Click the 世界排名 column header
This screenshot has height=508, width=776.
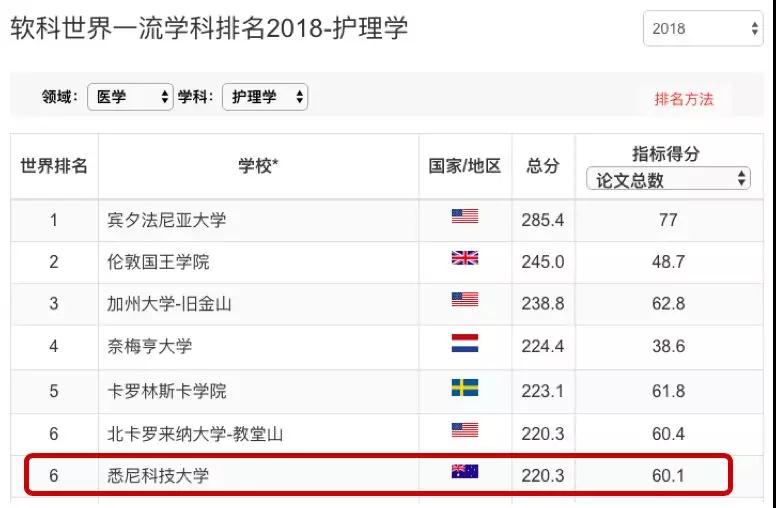click(x=54, y=166)
